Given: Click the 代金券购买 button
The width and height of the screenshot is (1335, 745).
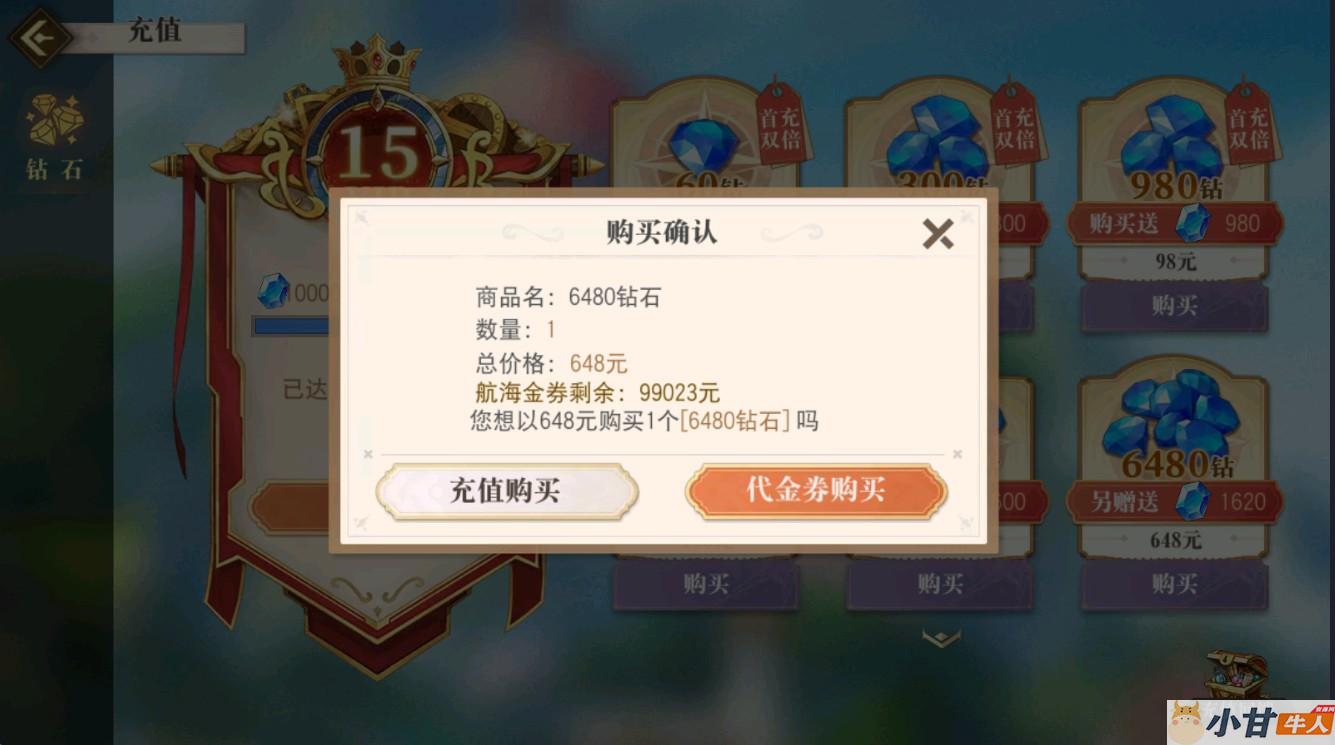Looking at the screenshot, I should 816,491.
